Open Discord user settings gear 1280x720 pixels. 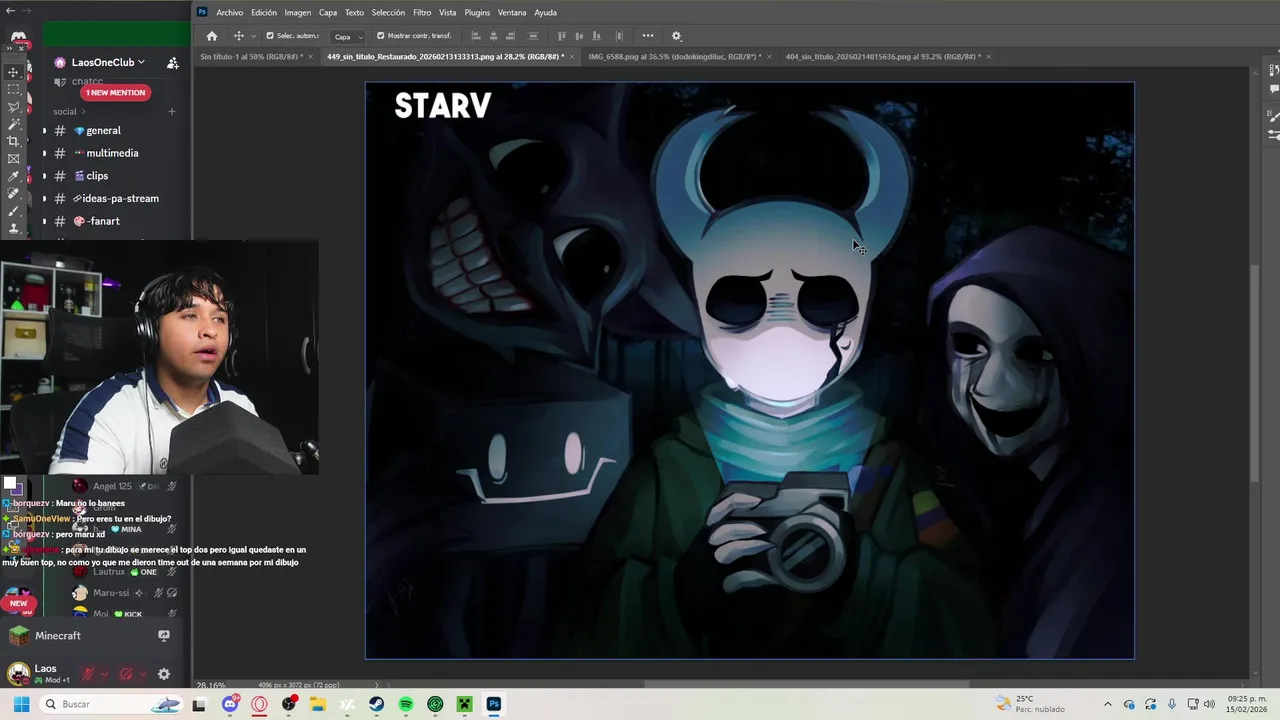click(164, 674)
